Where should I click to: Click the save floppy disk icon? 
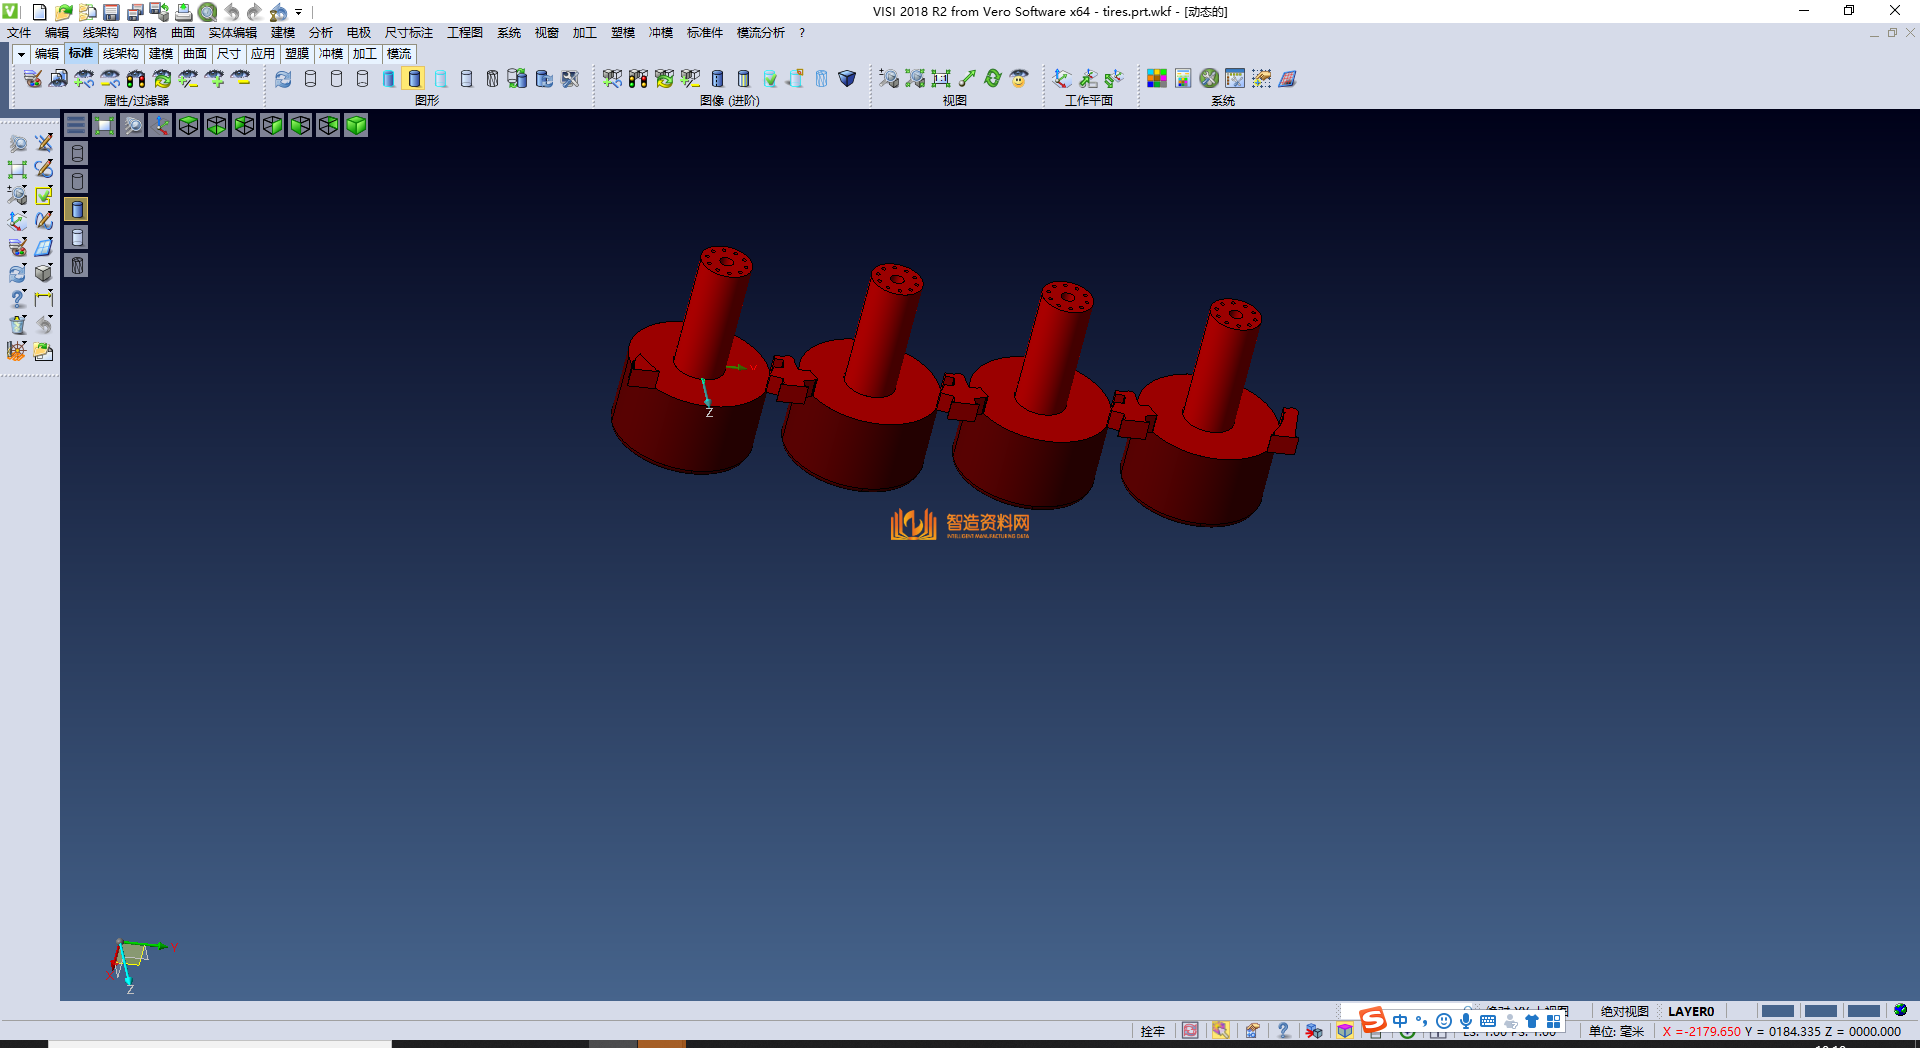coord(111,12)
